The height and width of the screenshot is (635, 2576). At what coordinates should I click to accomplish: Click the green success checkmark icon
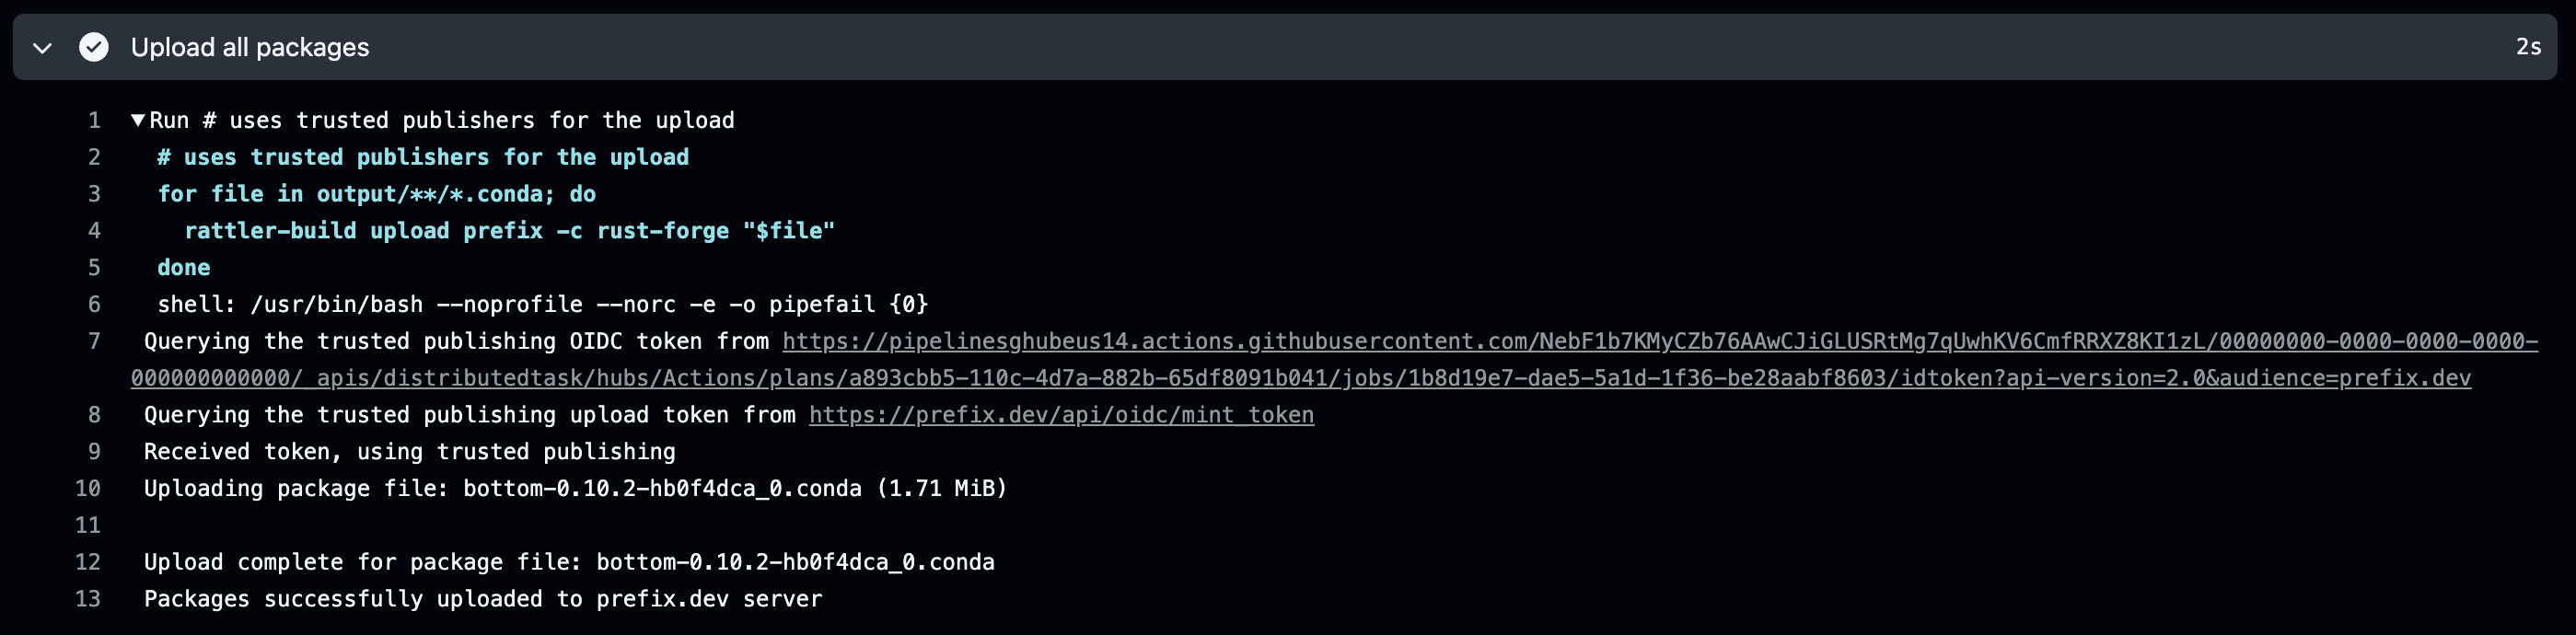coord(94,48)
